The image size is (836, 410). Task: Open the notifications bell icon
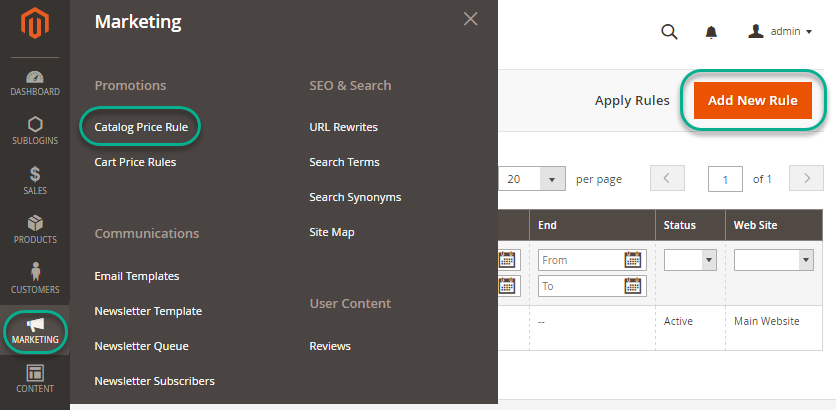coord(711,32)
